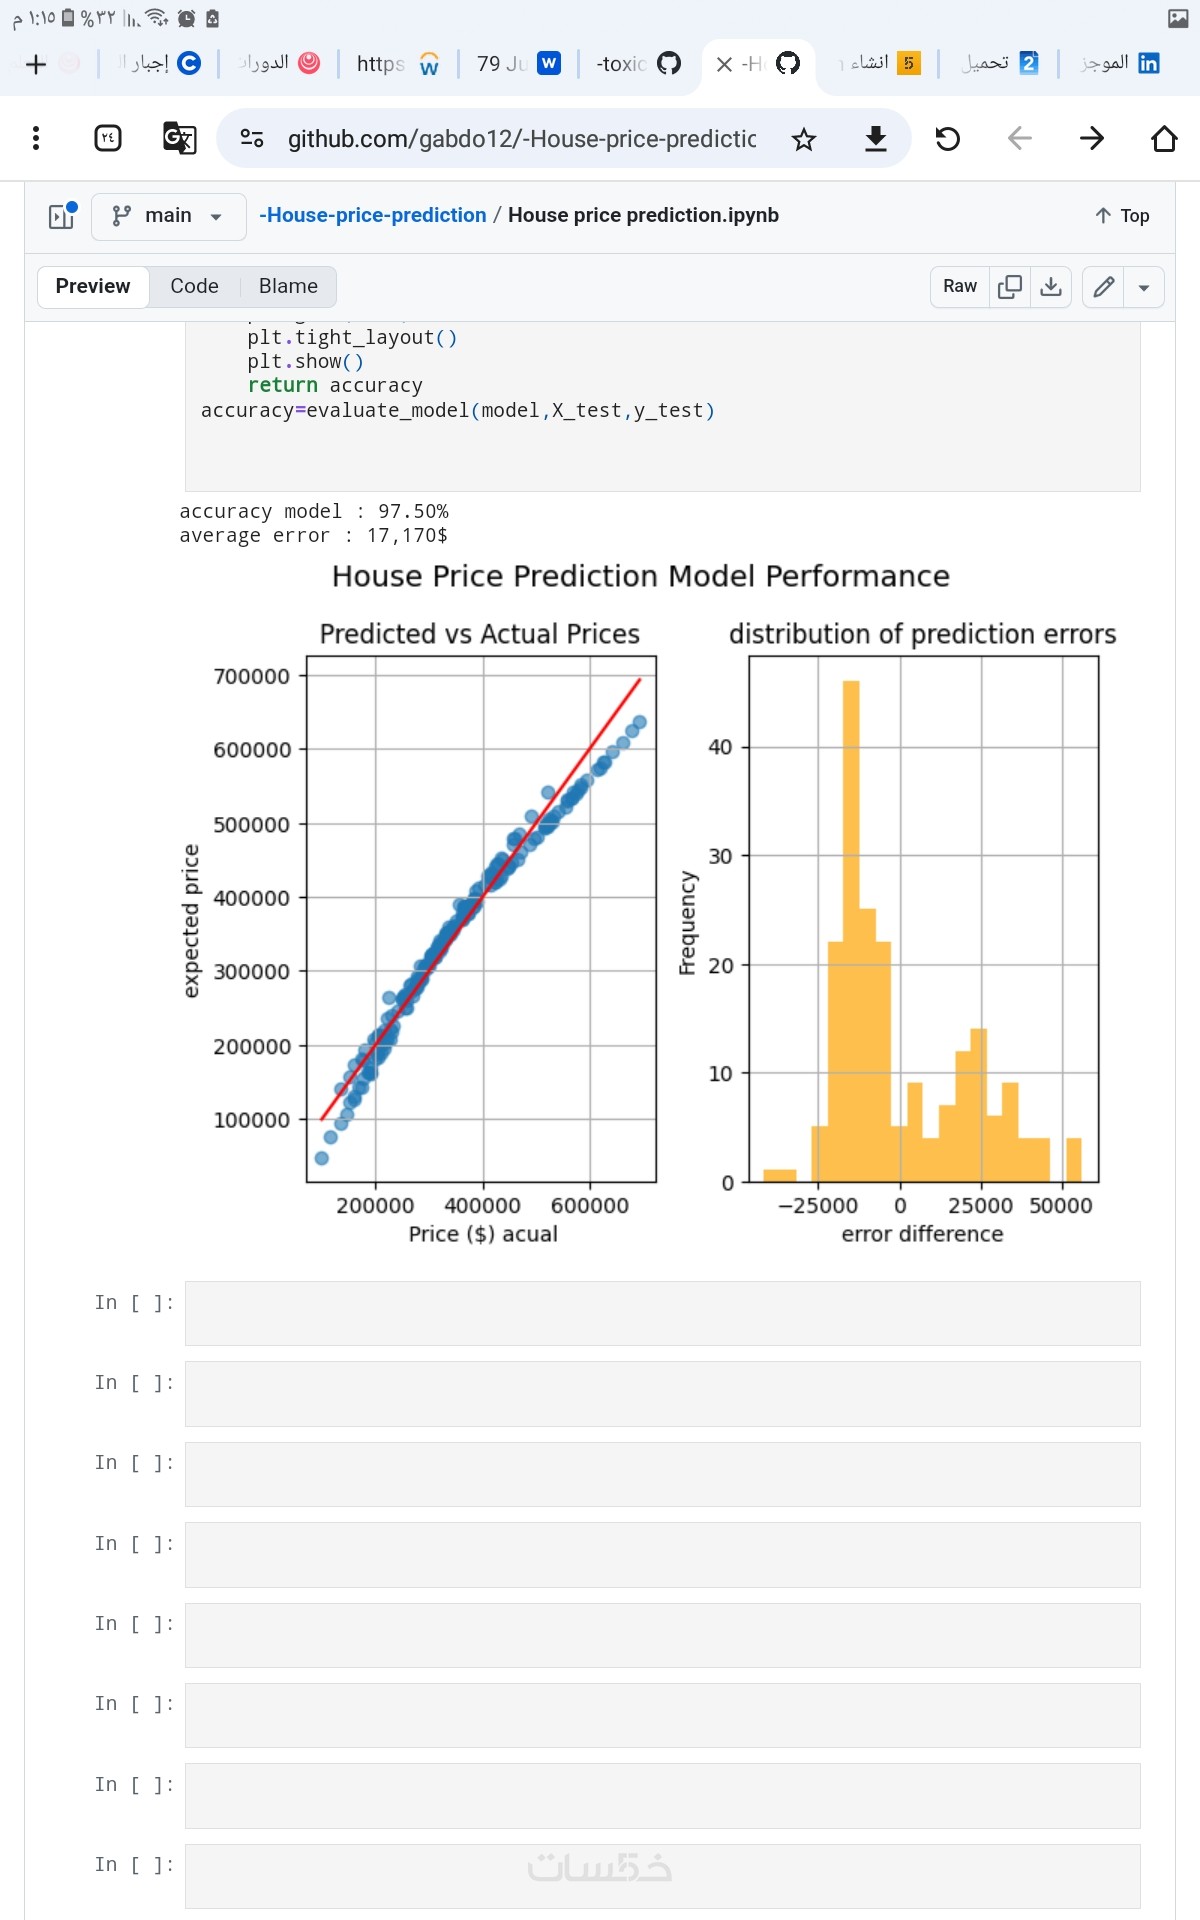Bookmark this page with the star

804,139
